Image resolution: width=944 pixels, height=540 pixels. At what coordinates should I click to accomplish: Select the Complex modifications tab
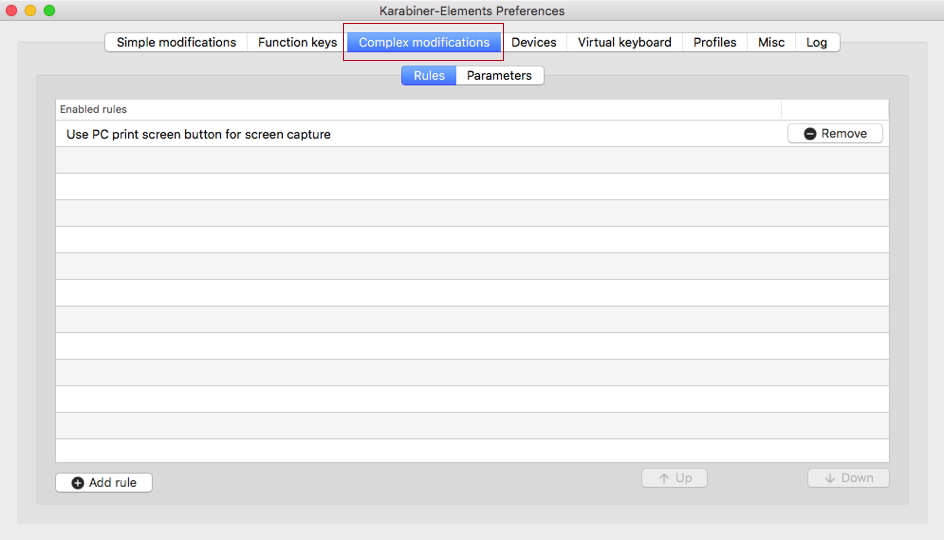[x=424, y=42]
